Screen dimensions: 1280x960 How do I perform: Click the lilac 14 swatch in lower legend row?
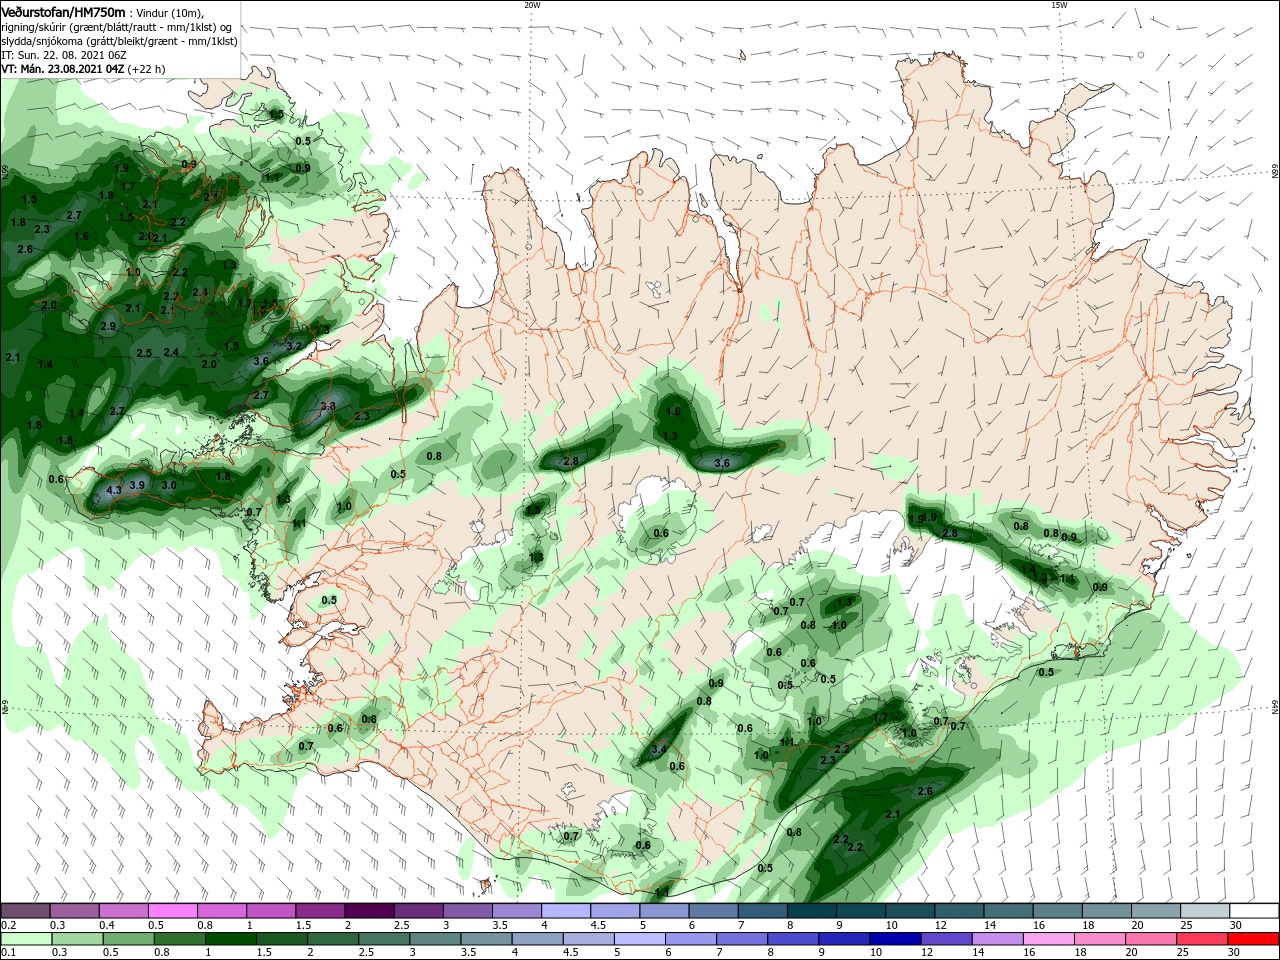tap(997, 939)
